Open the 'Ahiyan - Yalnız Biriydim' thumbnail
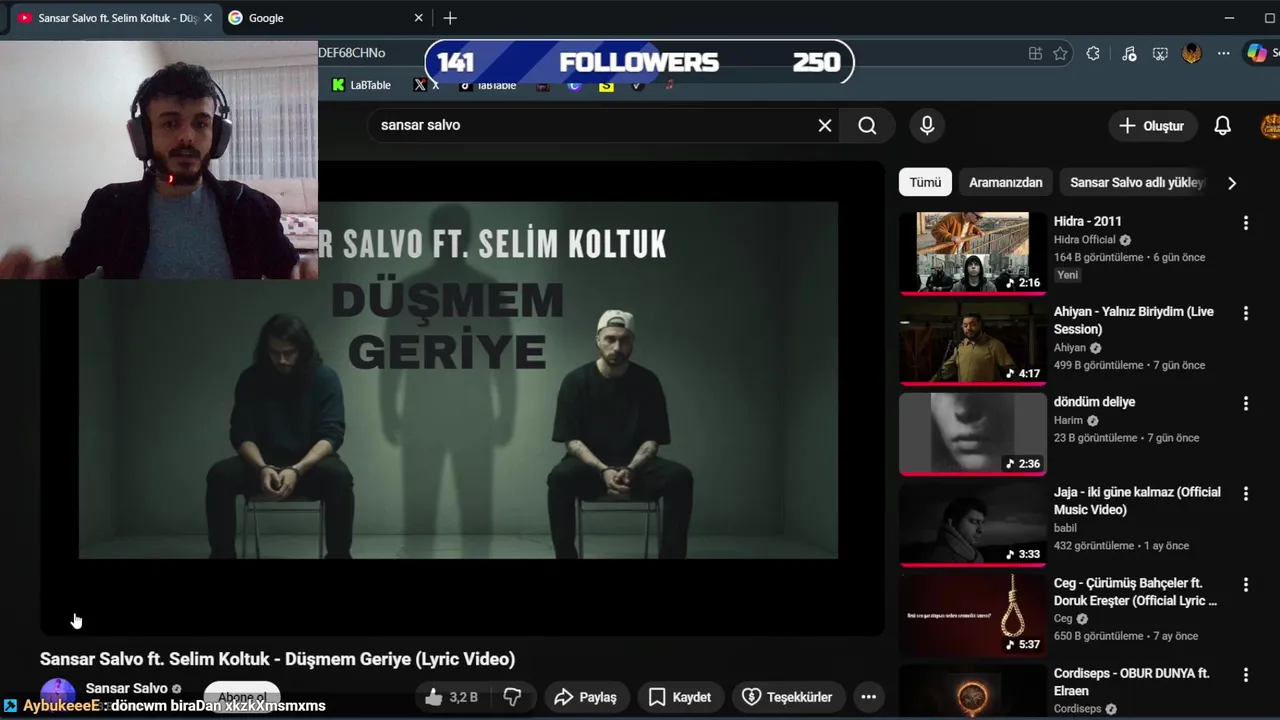The height and width of the screenshot is (720, 1280). [972, 343]
